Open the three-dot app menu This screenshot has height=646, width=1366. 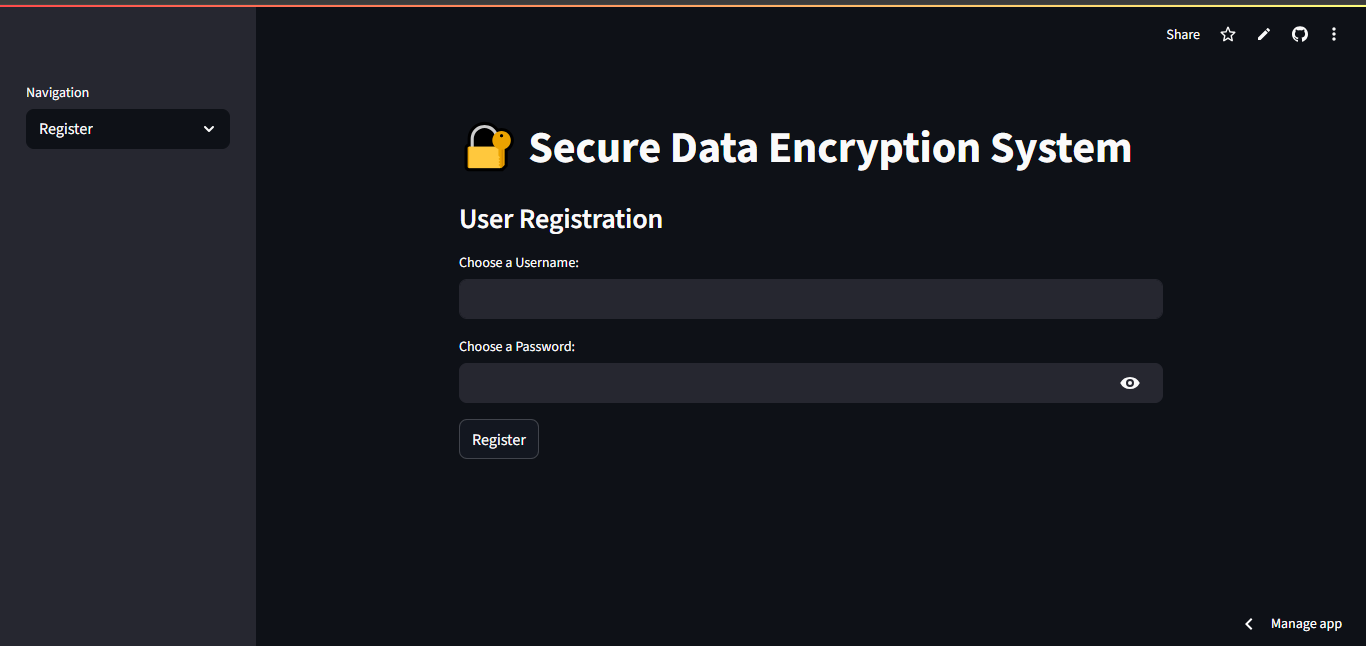tap(1334, 35)
